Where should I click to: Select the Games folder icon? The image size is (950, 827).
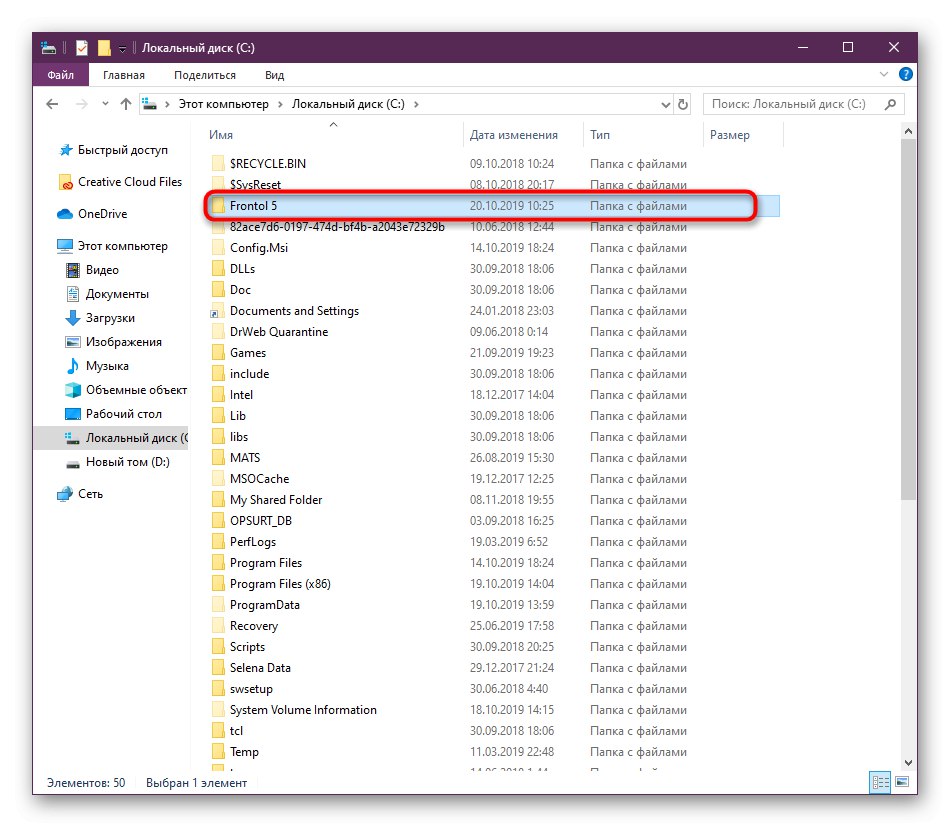(218, 353)
